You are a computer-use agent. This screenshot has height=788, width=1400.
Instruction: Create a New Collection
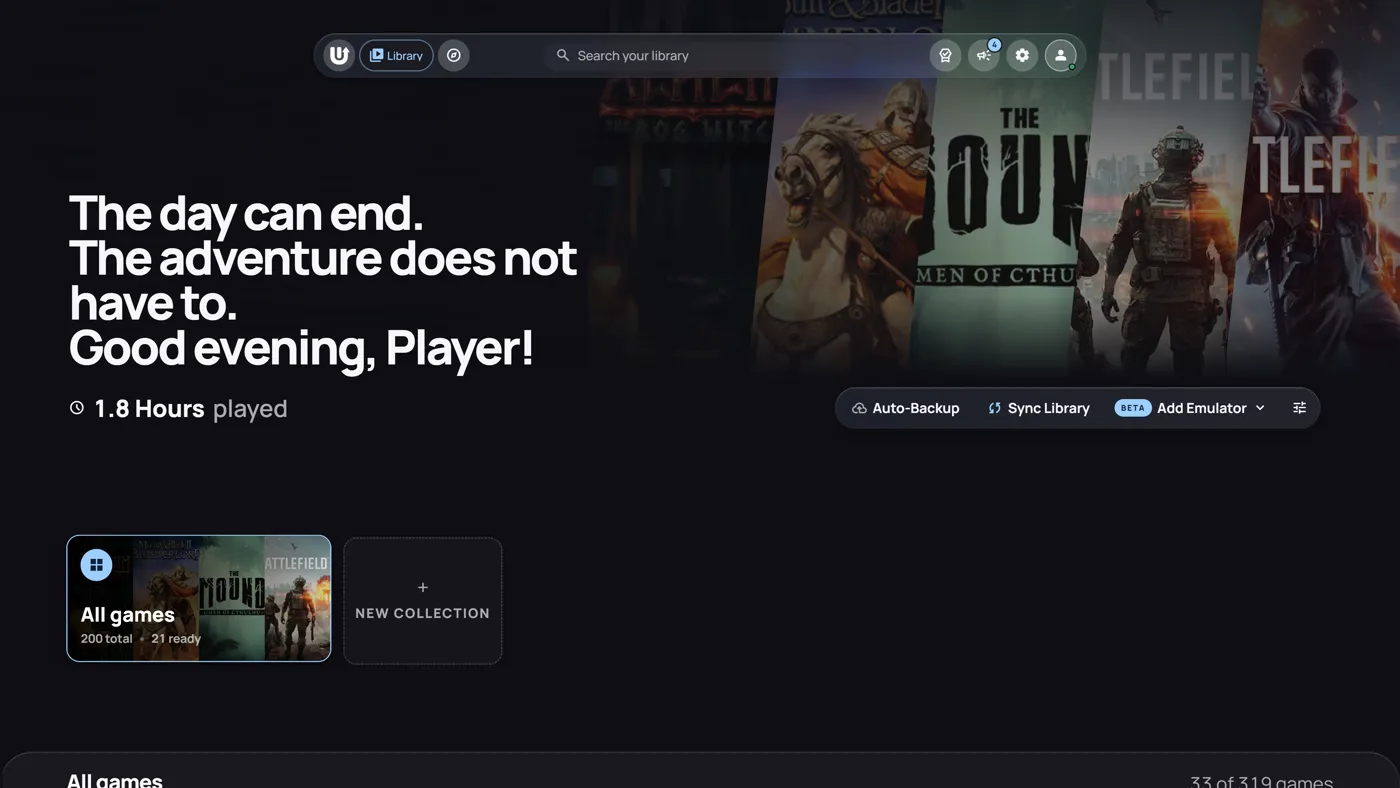[x=423, y=600]
